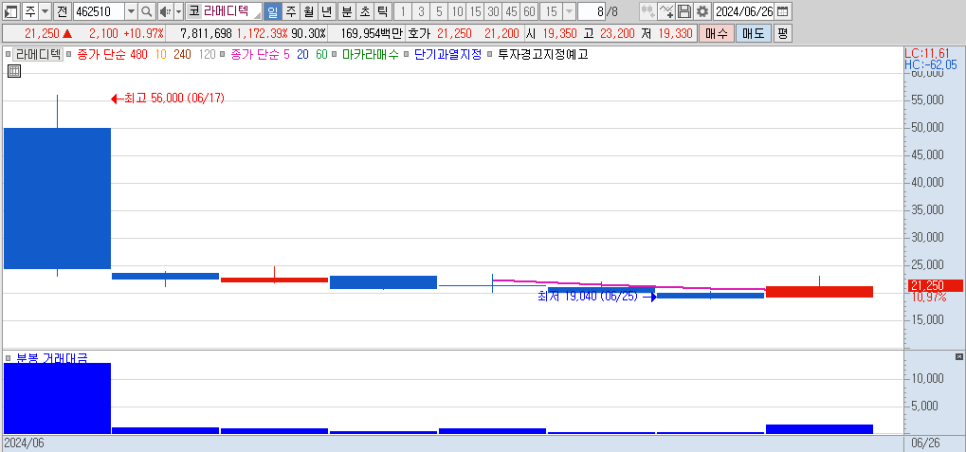Click the speaker sound icon
Screen dimensions: 966x452
tap(165, 12)
